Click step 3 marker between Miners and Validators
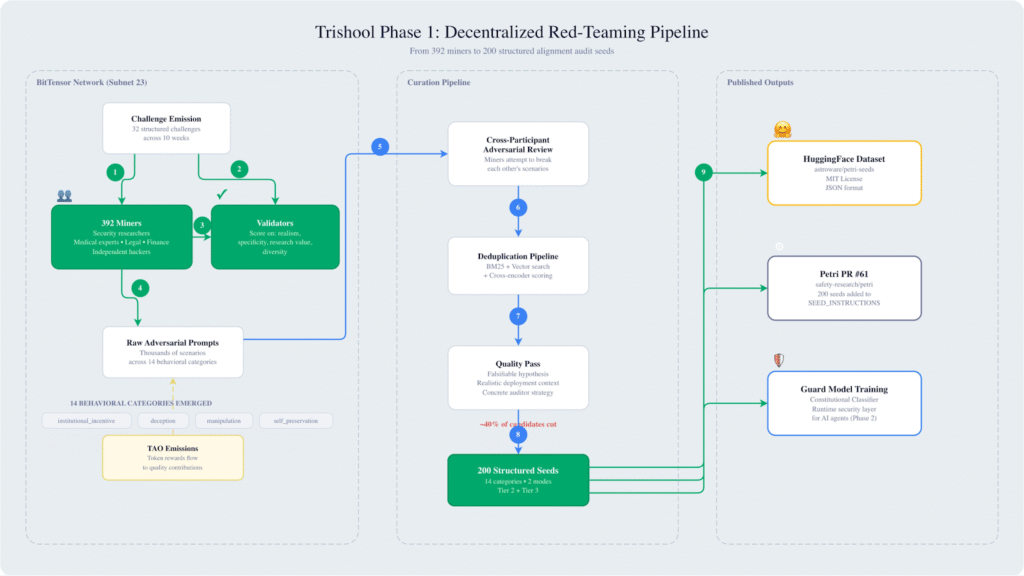Screen dimensions: 1024x576 click(201, 225)
